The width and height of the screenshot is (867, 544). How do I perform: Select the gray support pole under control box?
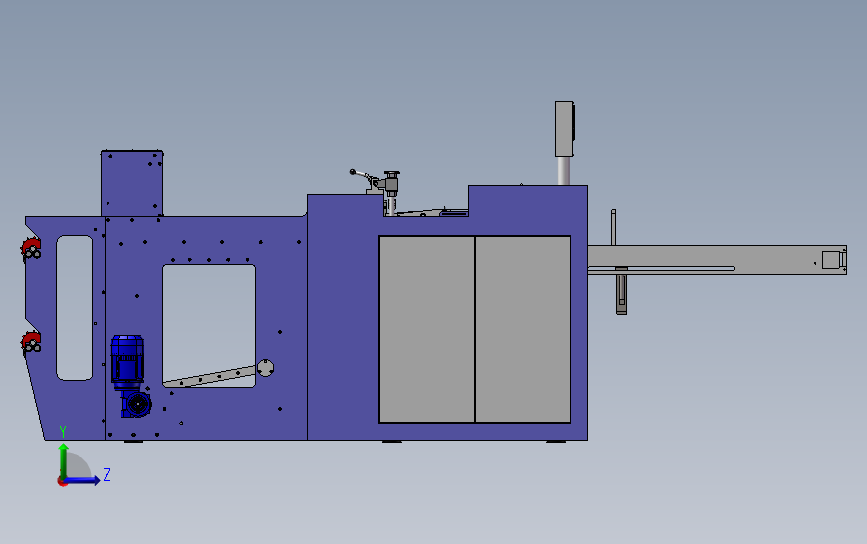(x=563, y=171)
